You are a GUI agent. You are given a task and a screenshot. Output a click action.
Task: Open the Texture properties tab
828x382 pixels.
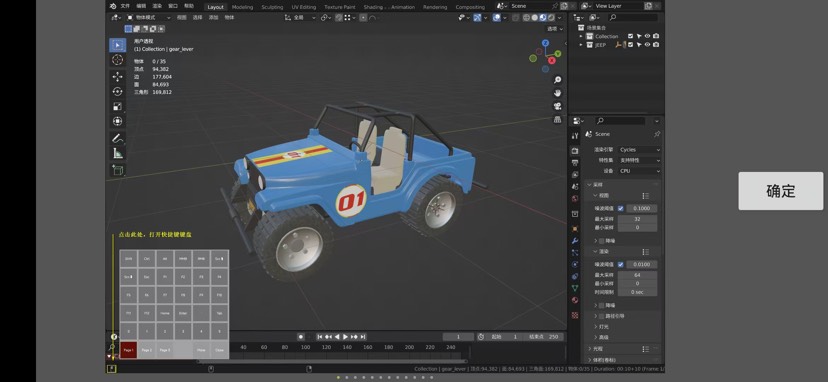coord(575,315)
